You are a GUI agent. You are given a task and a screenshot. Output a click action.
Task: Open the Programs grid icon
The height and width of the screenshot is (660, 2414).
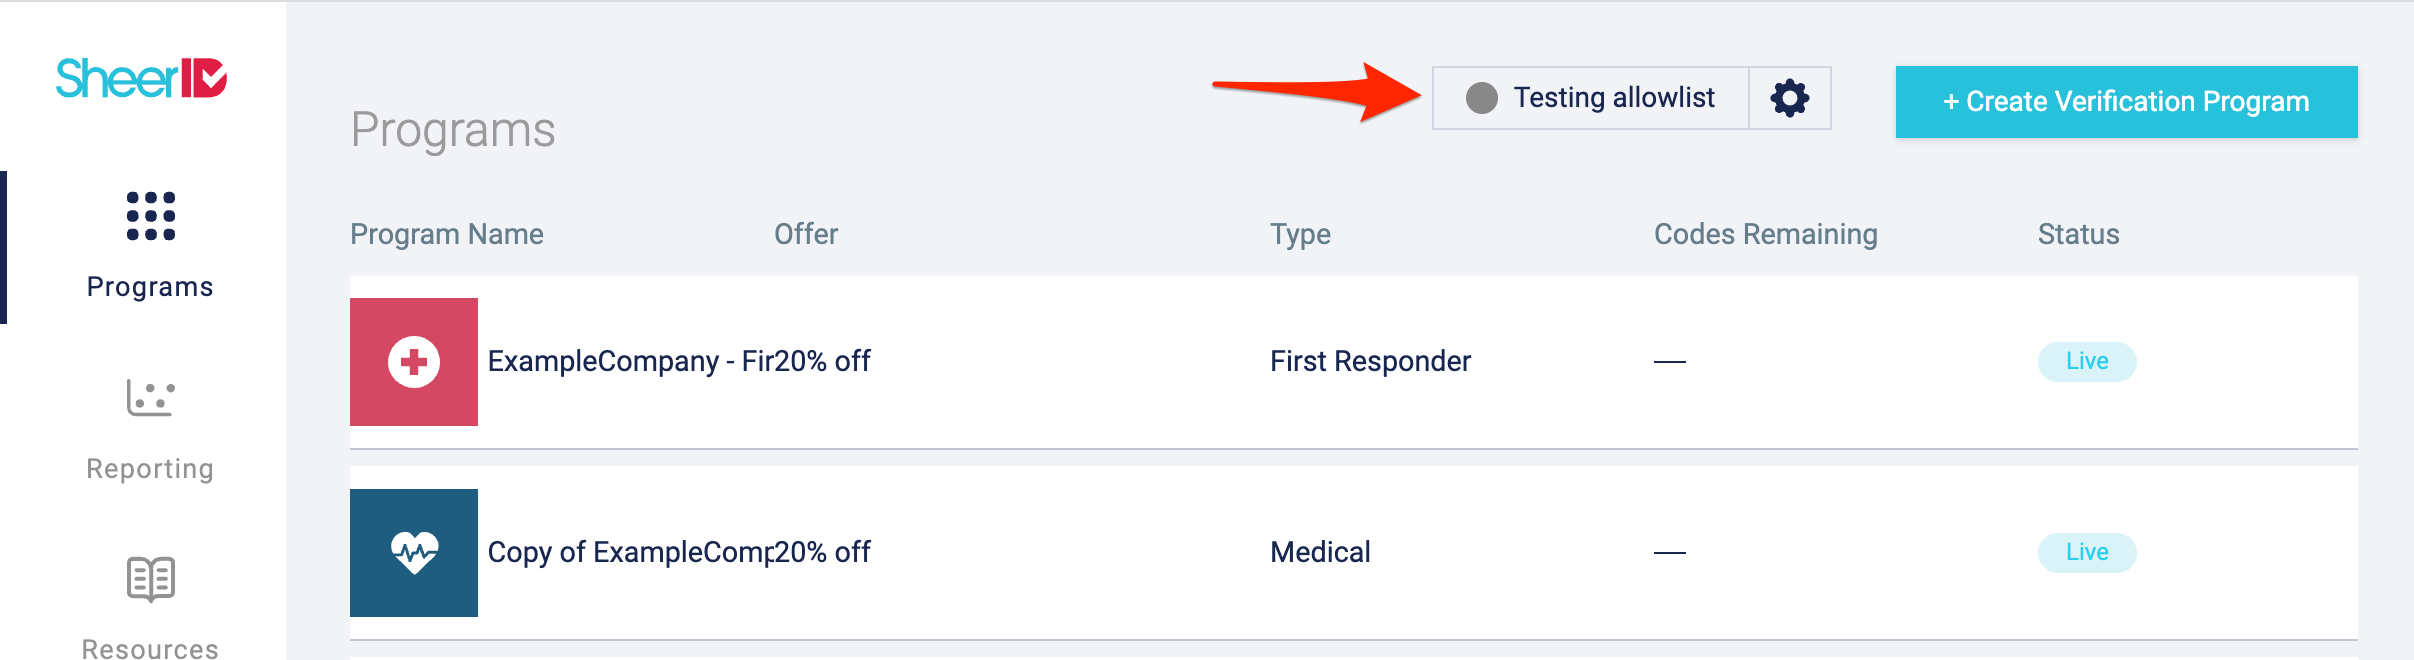point(151,216)
